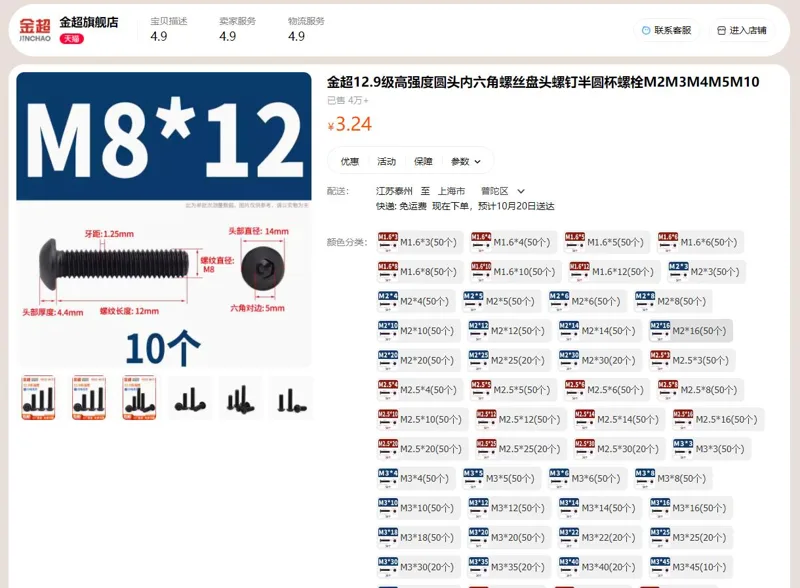
Task: Click the M2.5*8 swatch icon
Action: tap(668, 390)
